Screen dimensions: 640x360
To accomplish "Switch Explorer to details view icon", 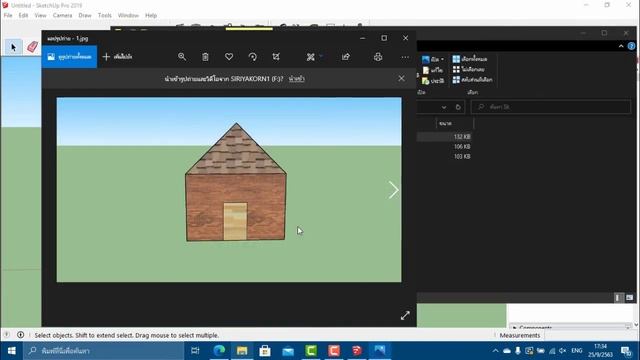I will pos(618,298).
